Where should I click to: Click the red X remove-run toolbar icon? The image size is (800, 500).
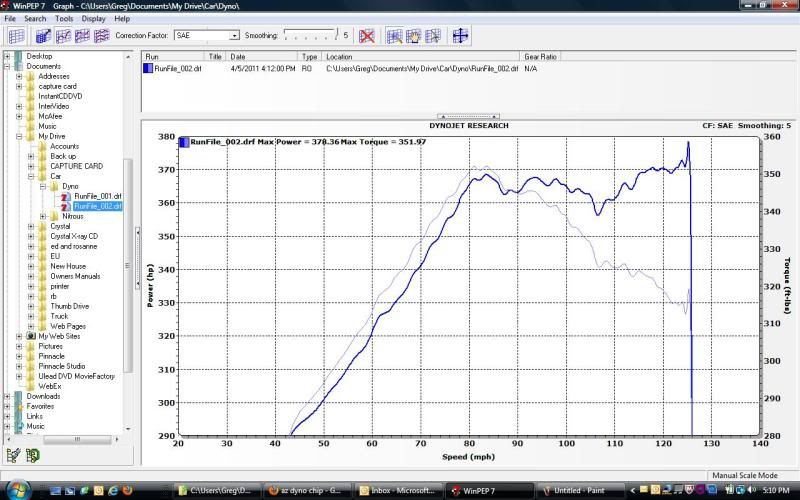click(367, 36)
